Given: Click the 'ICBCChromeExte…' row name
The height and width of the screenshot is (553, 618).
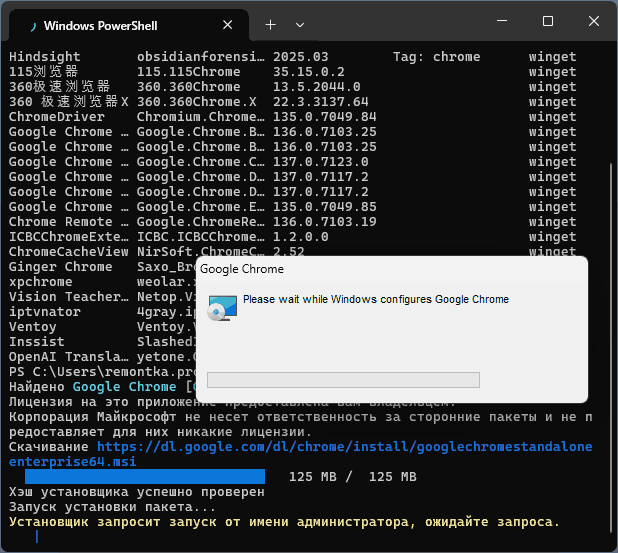Looking at the screenshot, I should click(69, 236).
